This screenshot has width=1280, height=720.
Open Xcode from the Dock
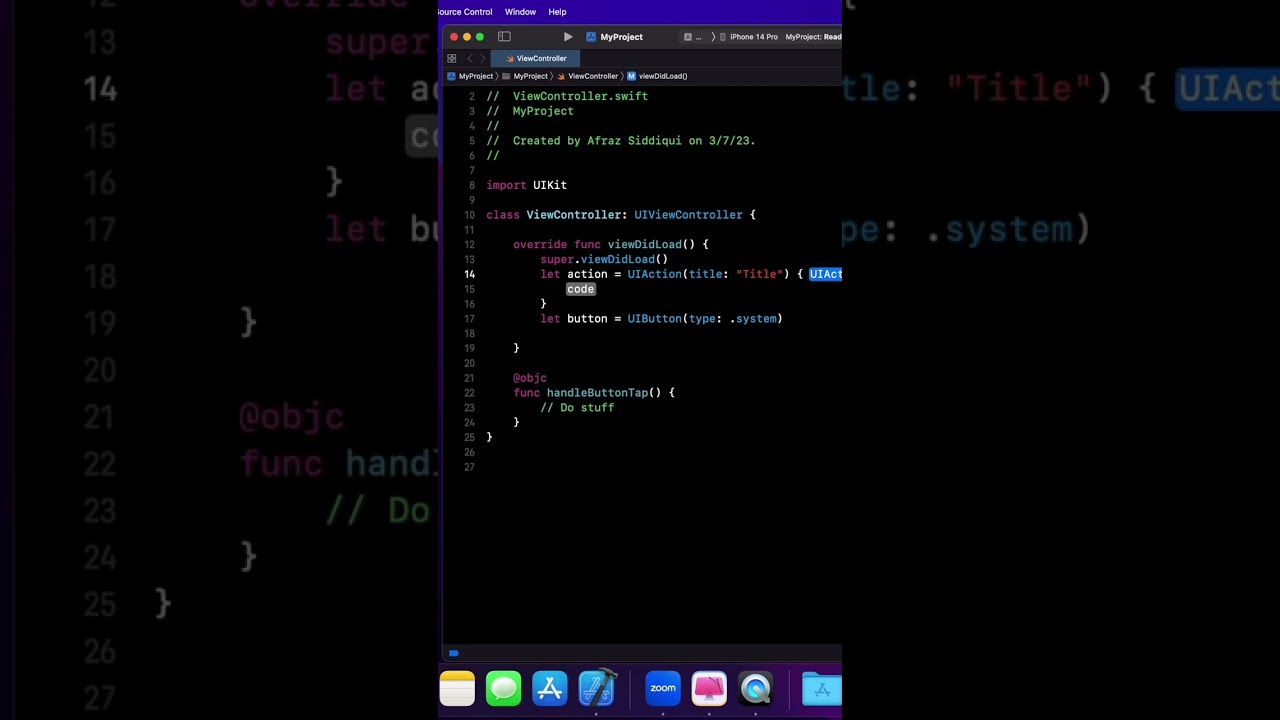(596, 688)
